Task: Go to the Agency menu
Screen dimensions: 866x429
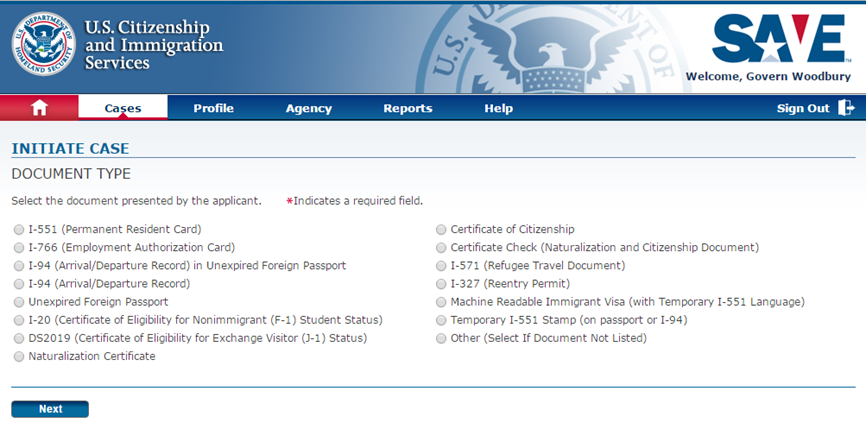Action: click(x=308, y=108)
